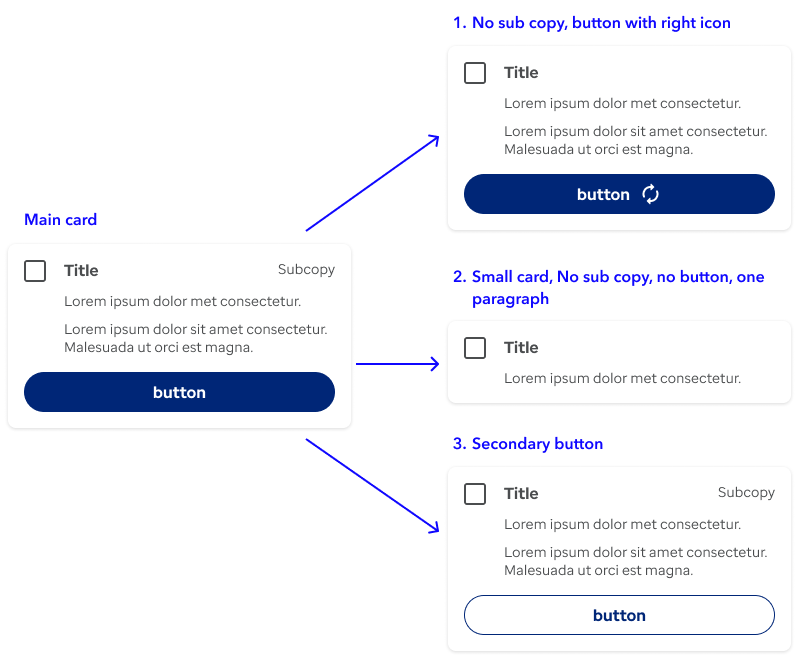Click the refresh icon in the dark button
Screen dimensions: 805x663
tap(650, 194)
